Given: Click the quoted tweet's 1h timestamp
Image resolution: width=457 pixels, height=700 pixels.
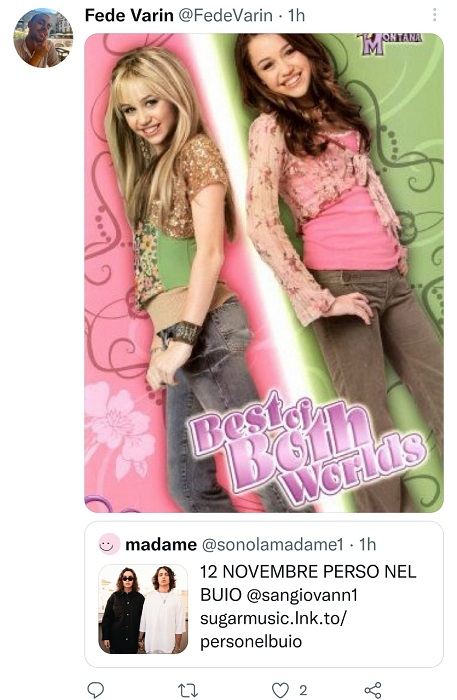Looking at the screenshot, I should [368, 545].
